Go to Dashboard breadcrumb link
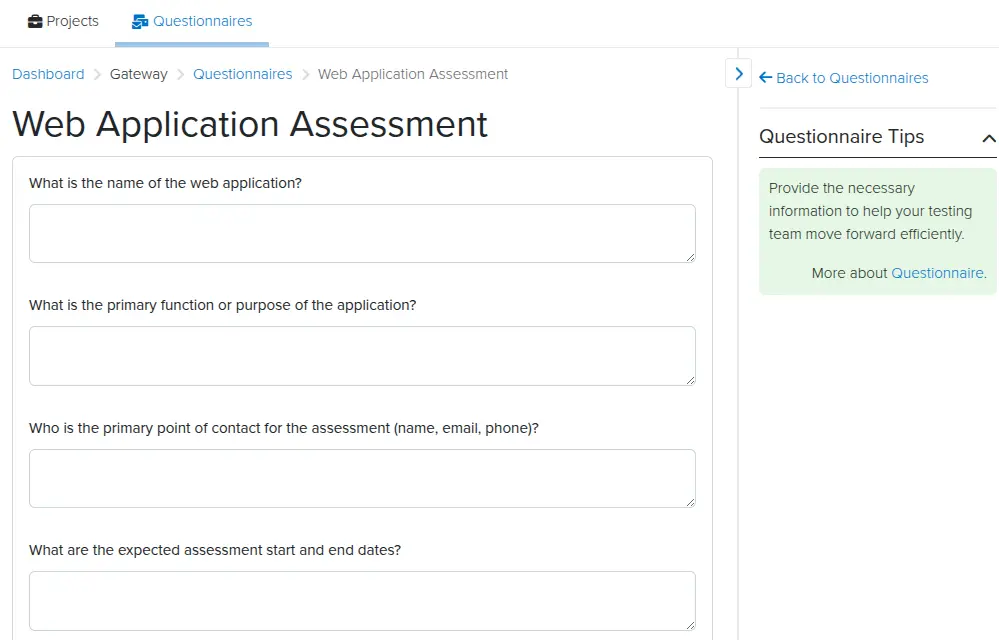 tap(48, 74)
